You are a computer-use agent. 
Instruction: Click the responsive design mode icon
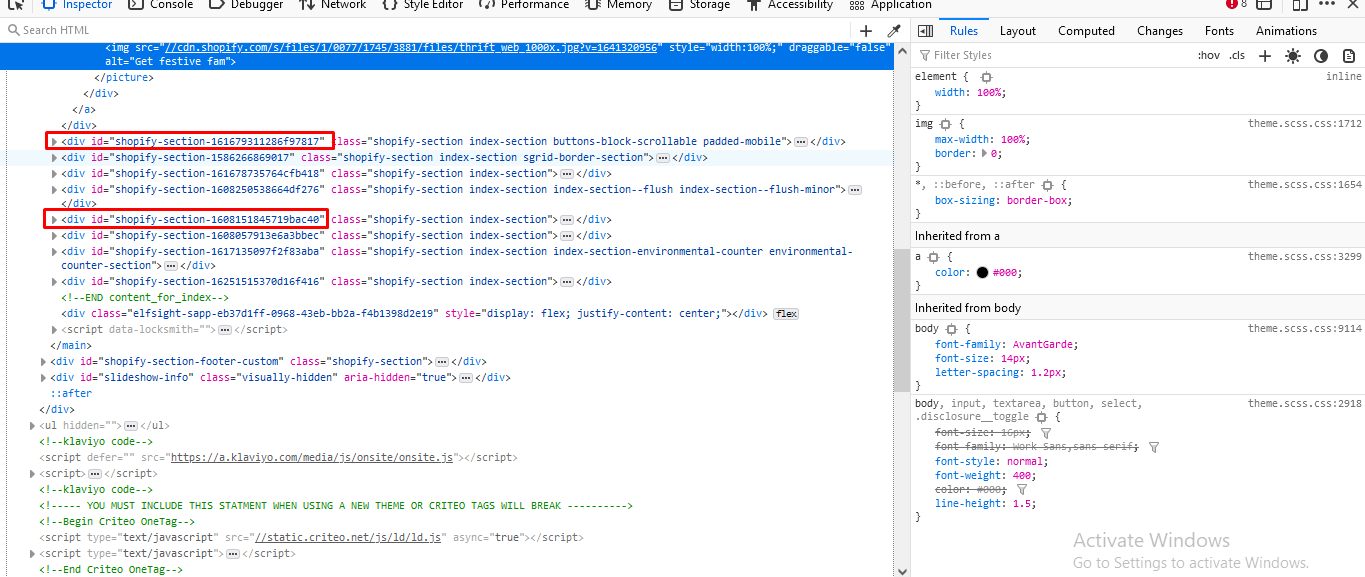[x=1299, y=5]
